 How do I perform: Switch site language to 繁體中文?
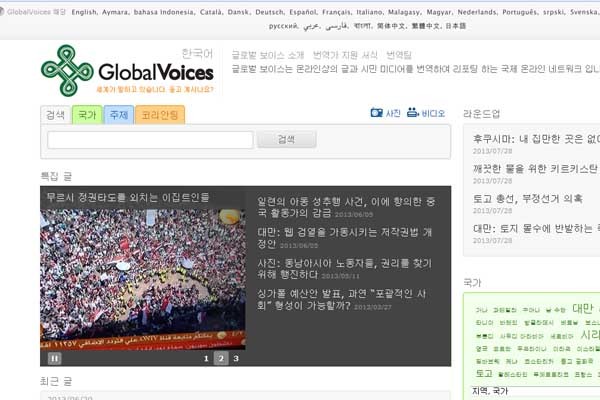(x=426, y=26)
